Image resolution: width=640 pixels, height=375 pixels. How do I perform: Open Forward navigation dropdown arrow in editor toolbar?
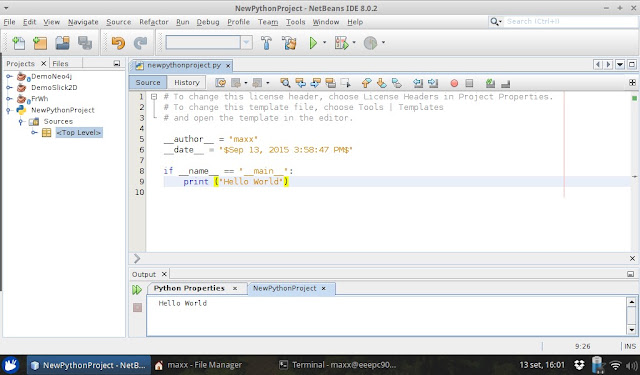268,83
